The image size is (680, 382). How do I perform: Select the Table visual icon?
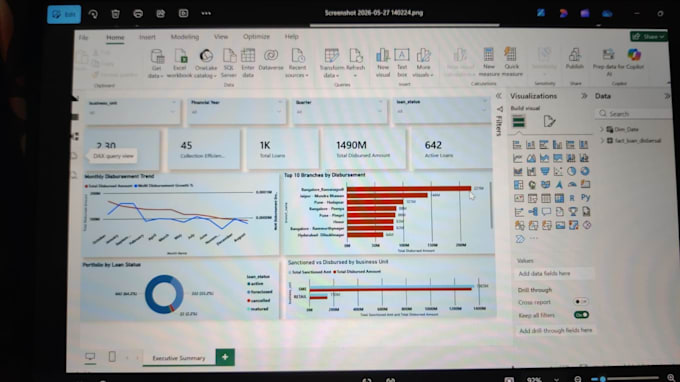pos(546,199)
